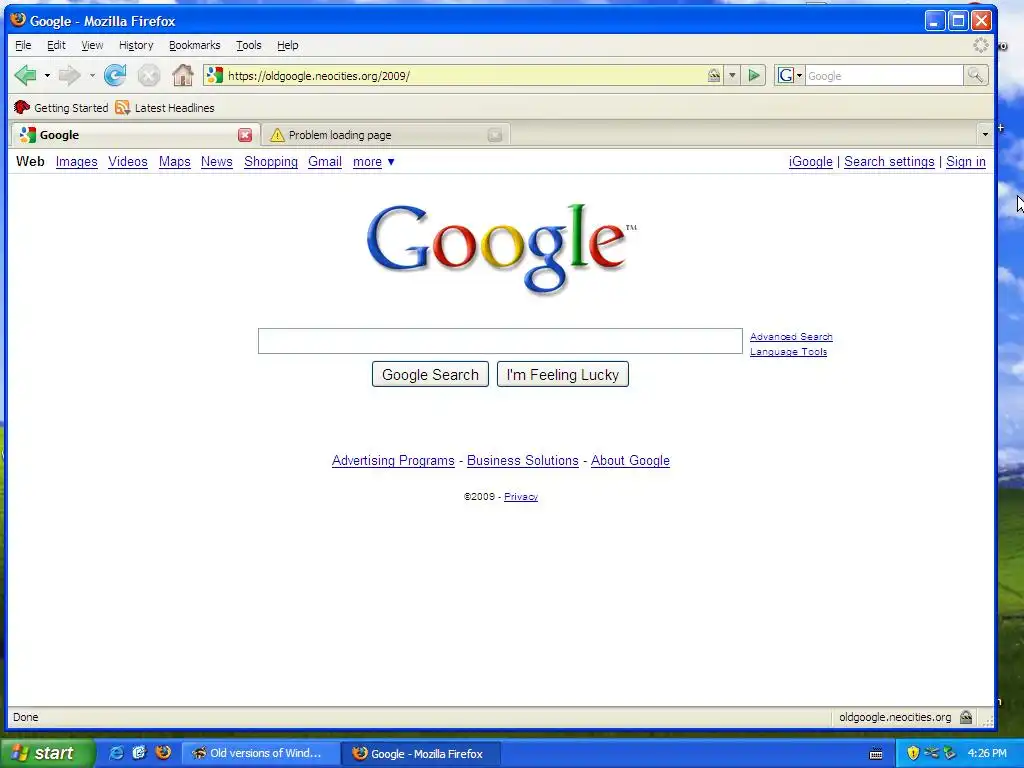
Task: Switch to Problem loading page tab
Action: pyautogui.click(x=386, y=135)
